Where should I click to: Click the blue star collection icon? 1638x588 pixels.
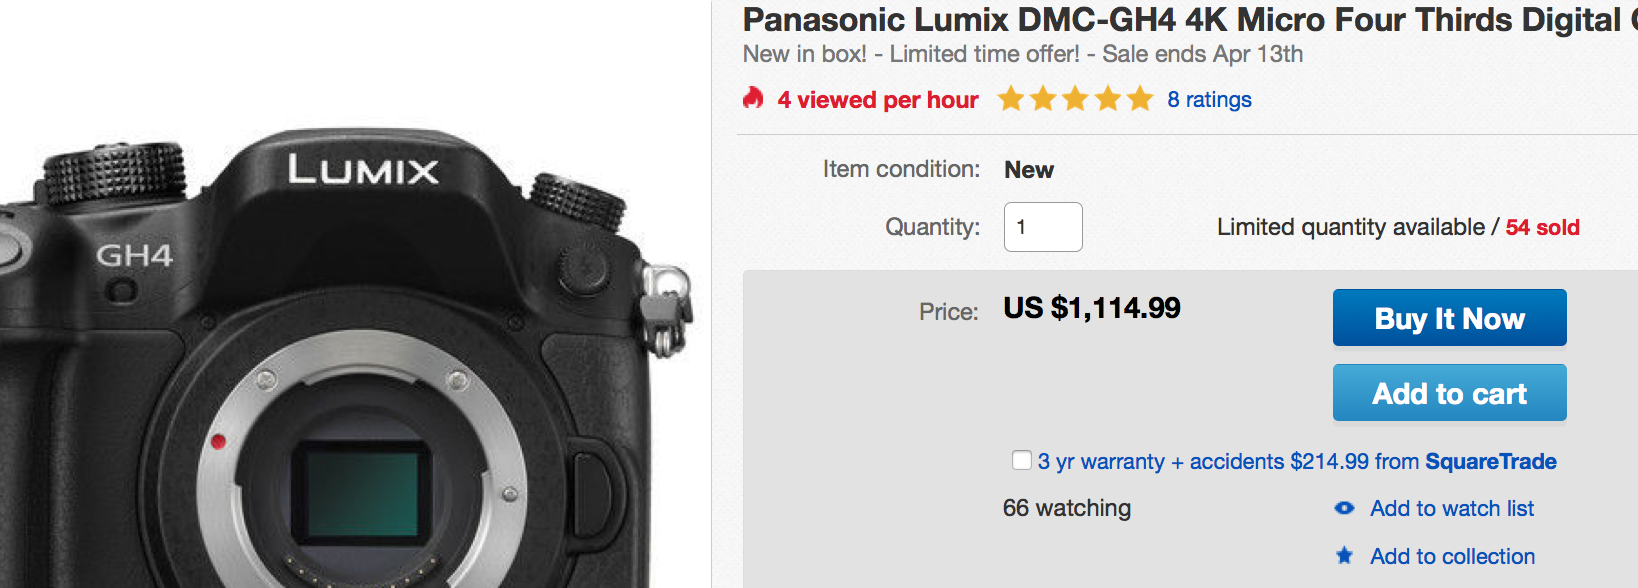click(1343, 556)
